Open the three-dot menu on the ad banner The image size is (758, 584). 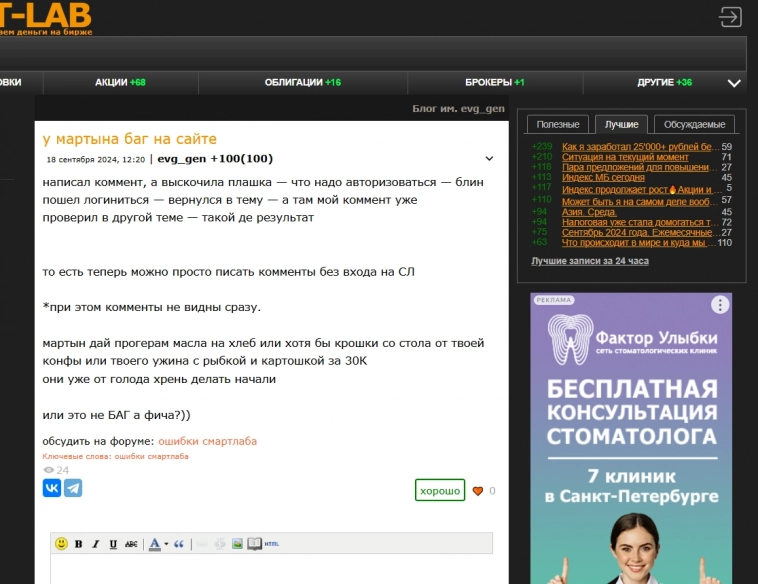click(720, 305)
